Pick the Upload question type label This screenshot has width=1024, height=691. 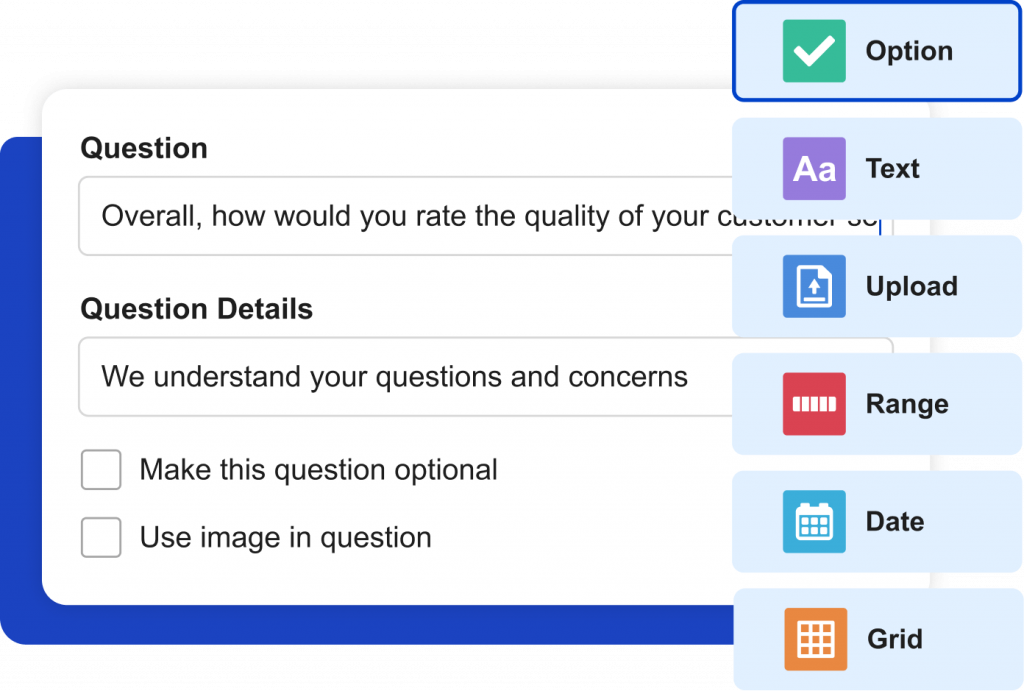click(912, 286)
